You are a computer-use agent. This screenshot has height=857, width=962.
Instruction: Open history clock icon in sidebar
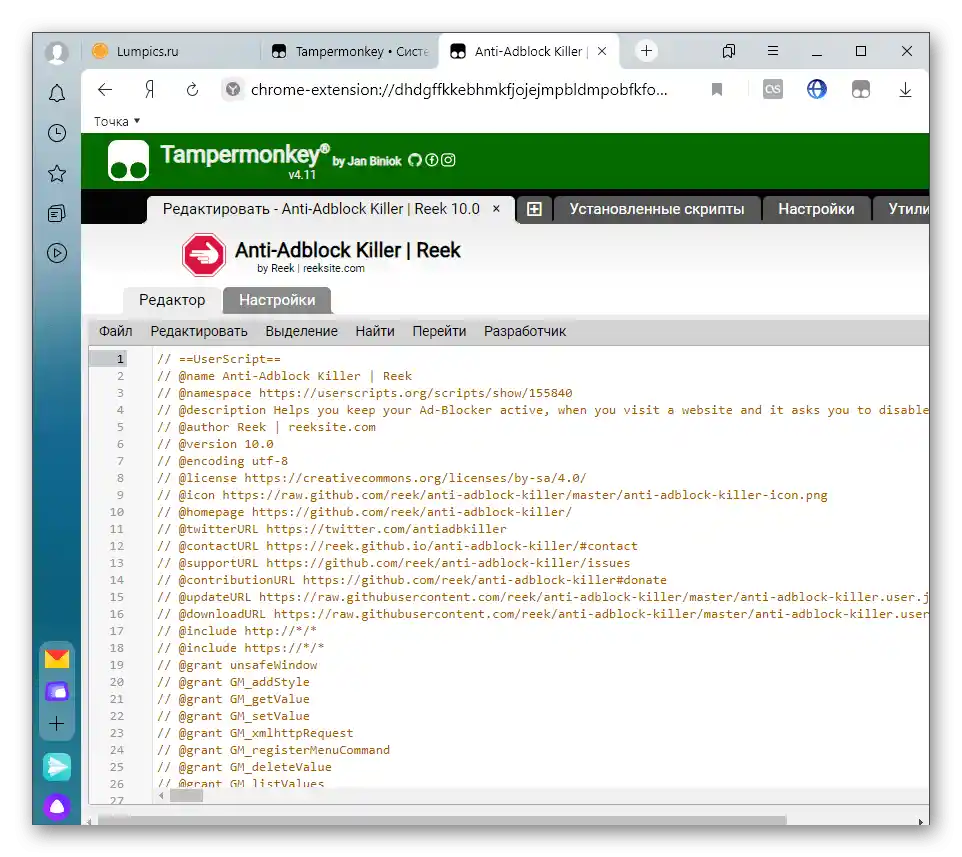point(57,133)
